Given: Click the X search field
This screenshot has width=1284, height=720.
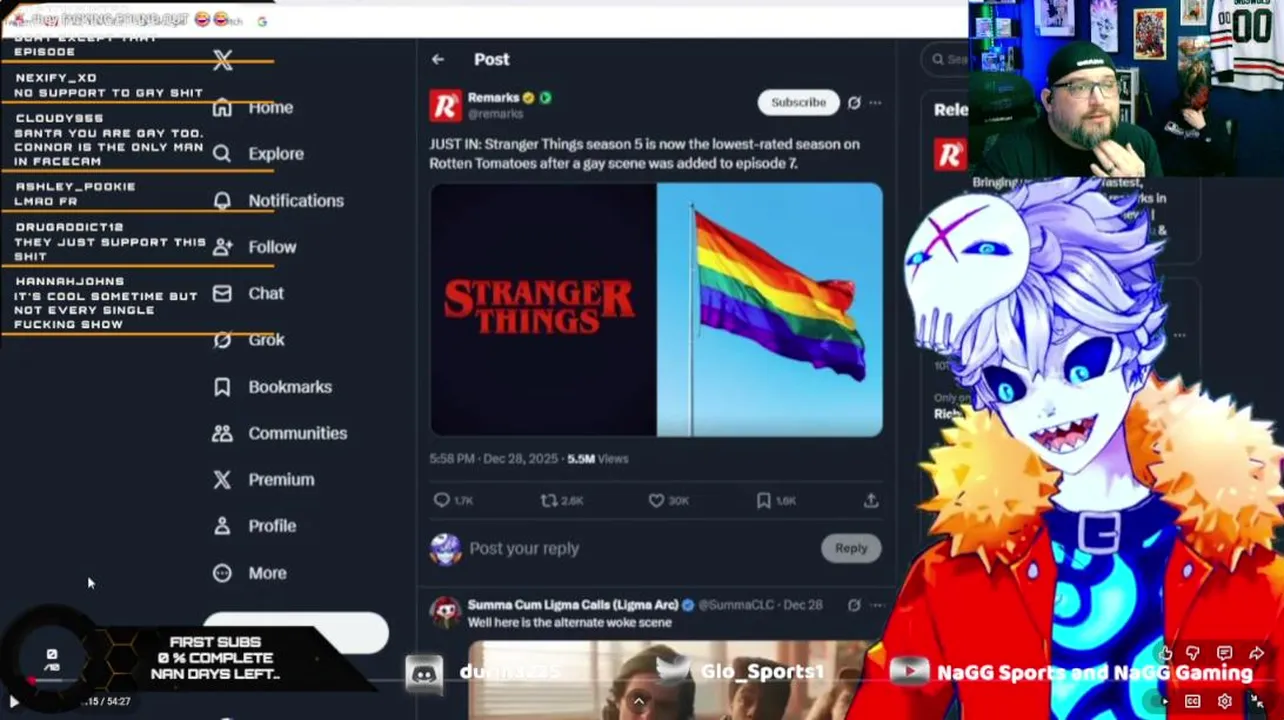Looking at the screenshot, I should point(945,59).
